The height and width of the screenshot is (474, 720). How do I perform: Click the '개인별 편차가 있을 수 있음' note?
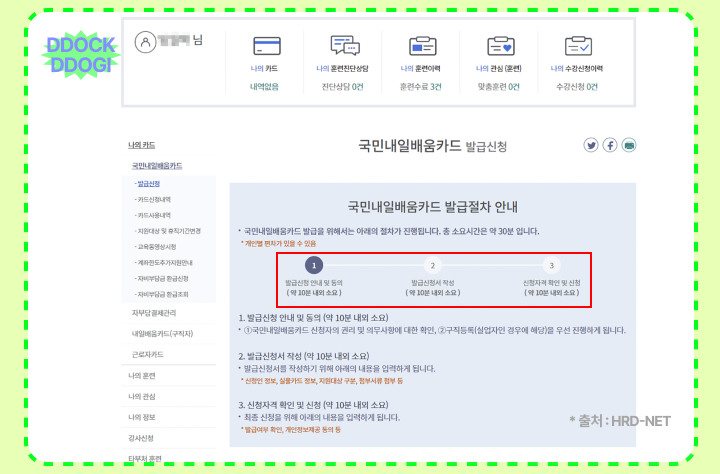point(278,243)
